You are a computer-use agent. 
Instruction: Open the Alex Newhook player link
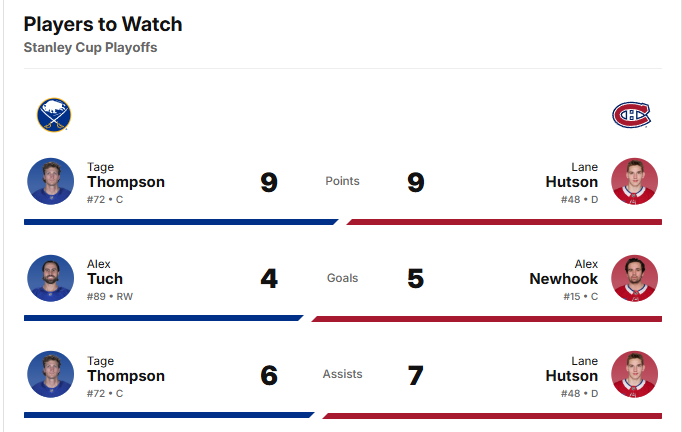pyautogui.click(x=564, y=273)
